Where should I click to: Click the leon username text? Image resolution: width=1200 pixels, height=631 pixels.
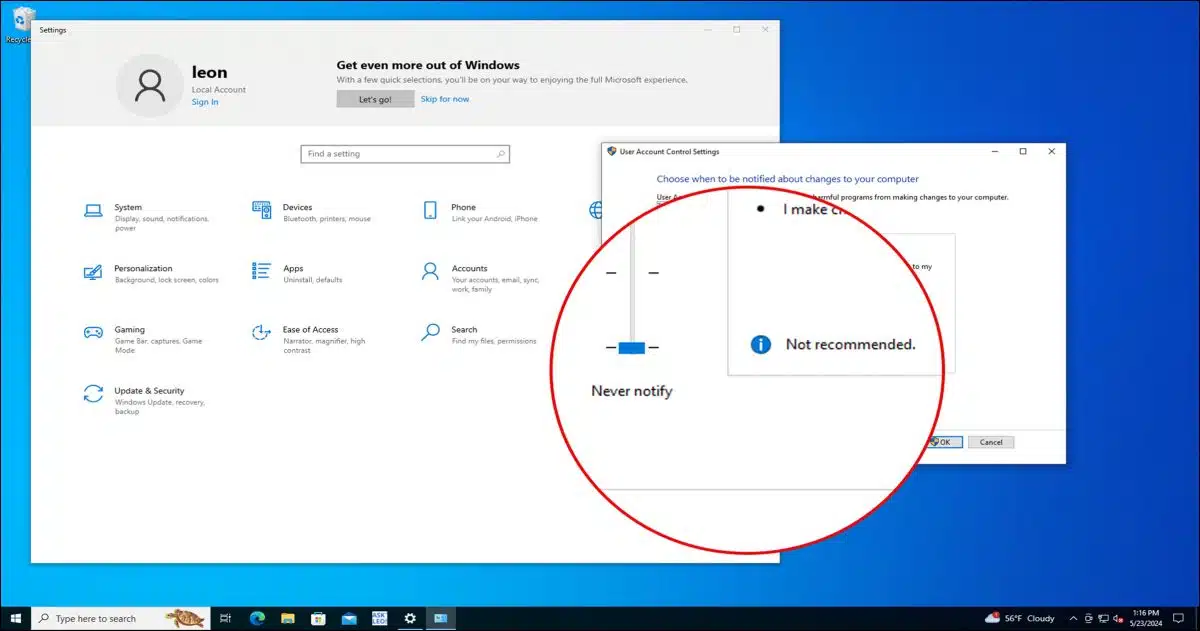pyautogui.click(x=210, y=72)
